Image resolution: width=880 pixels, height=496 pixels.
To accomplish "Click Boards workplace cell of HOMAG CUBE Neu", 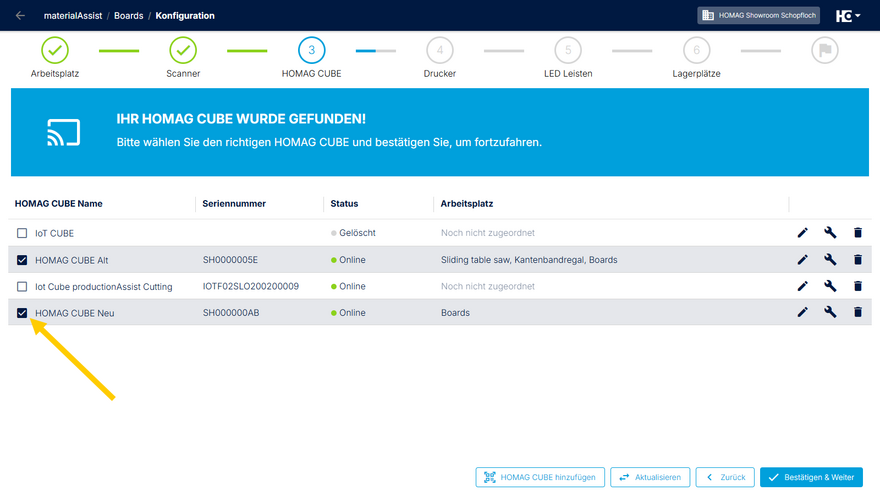I will [x=455, y=313].
